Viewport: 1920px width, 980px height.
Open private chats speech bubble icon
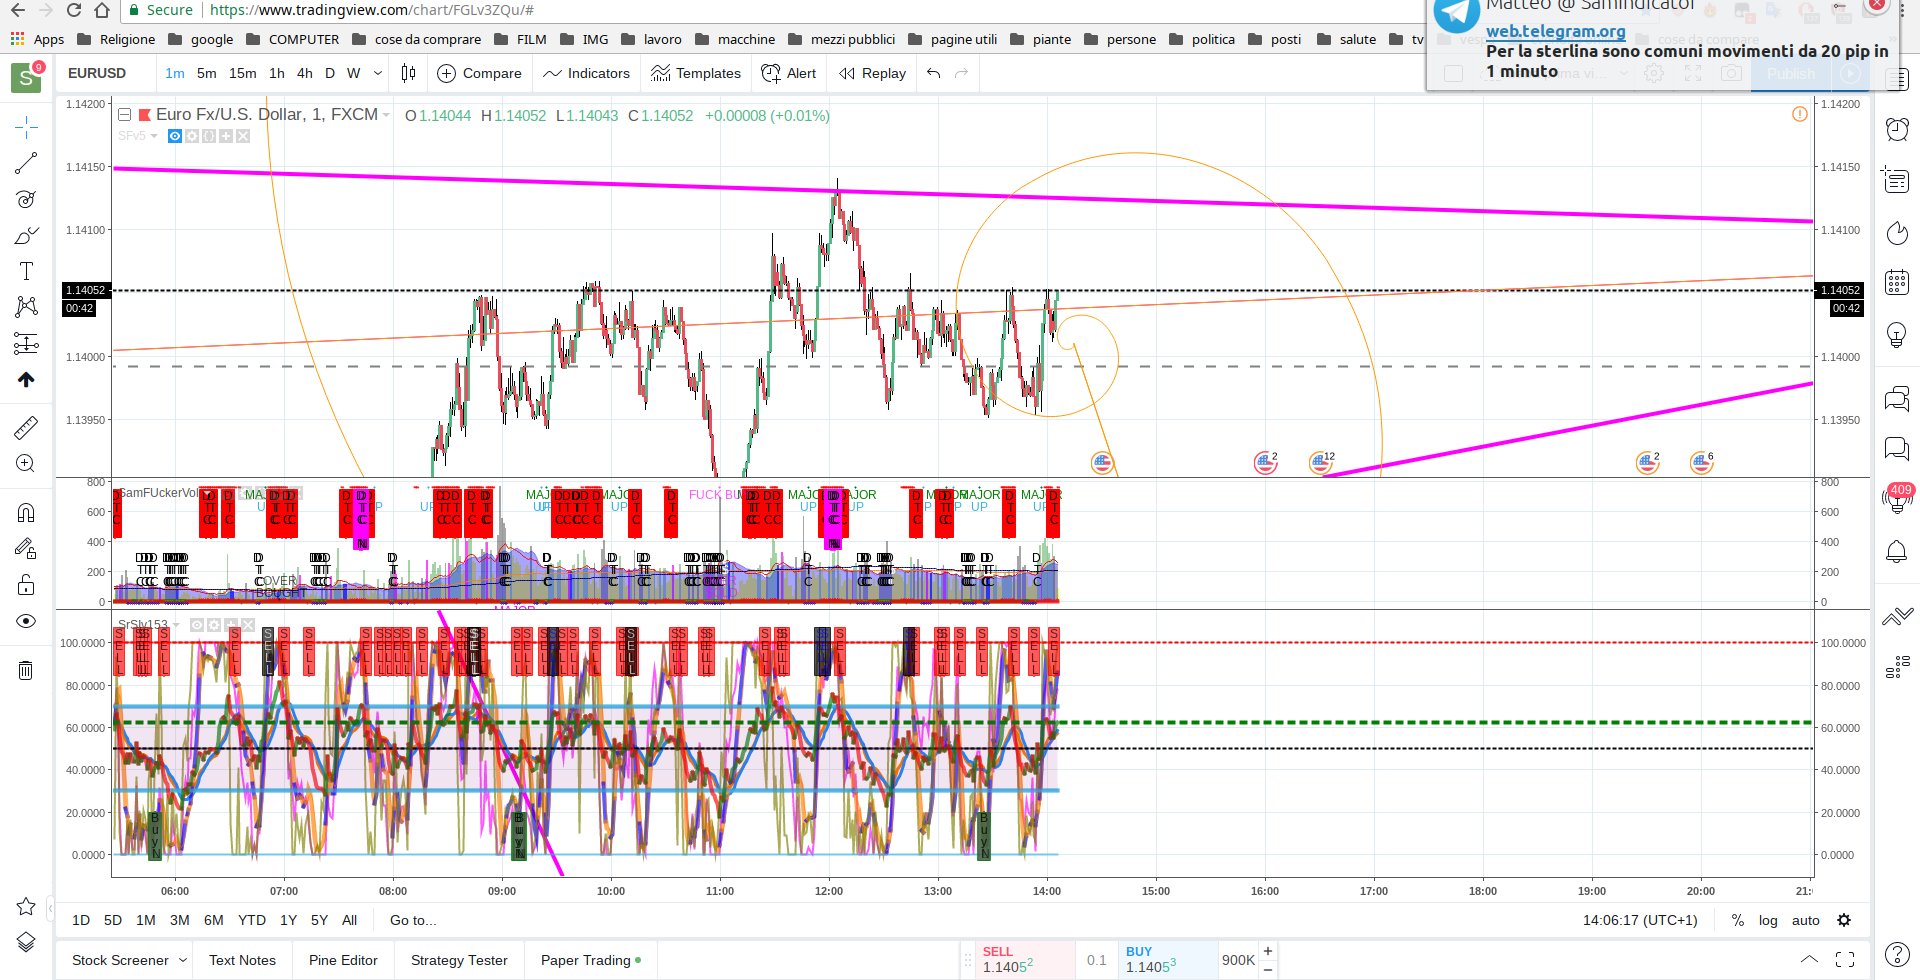(x=1897, y=448)
